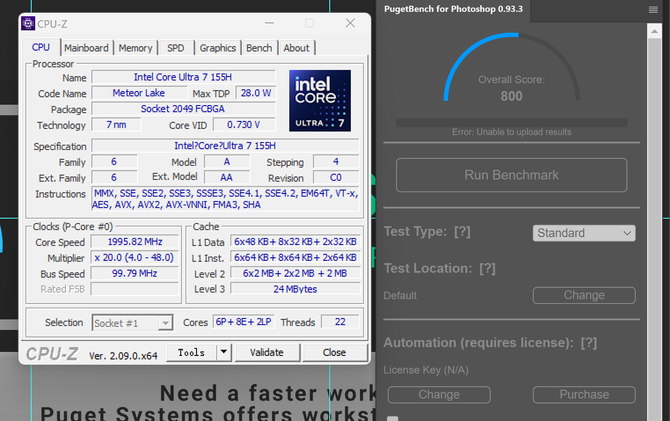Click the Validate button
The width and height of the screenshot is (670, 421).
click(x=267, y=353)
